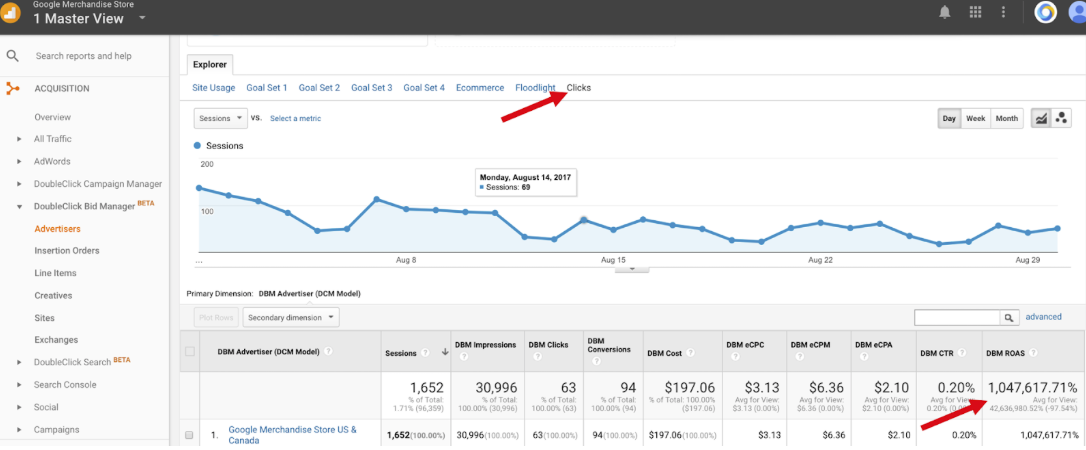
Task: Click the notifications bell icon
Action: click(x=945, y=12)
